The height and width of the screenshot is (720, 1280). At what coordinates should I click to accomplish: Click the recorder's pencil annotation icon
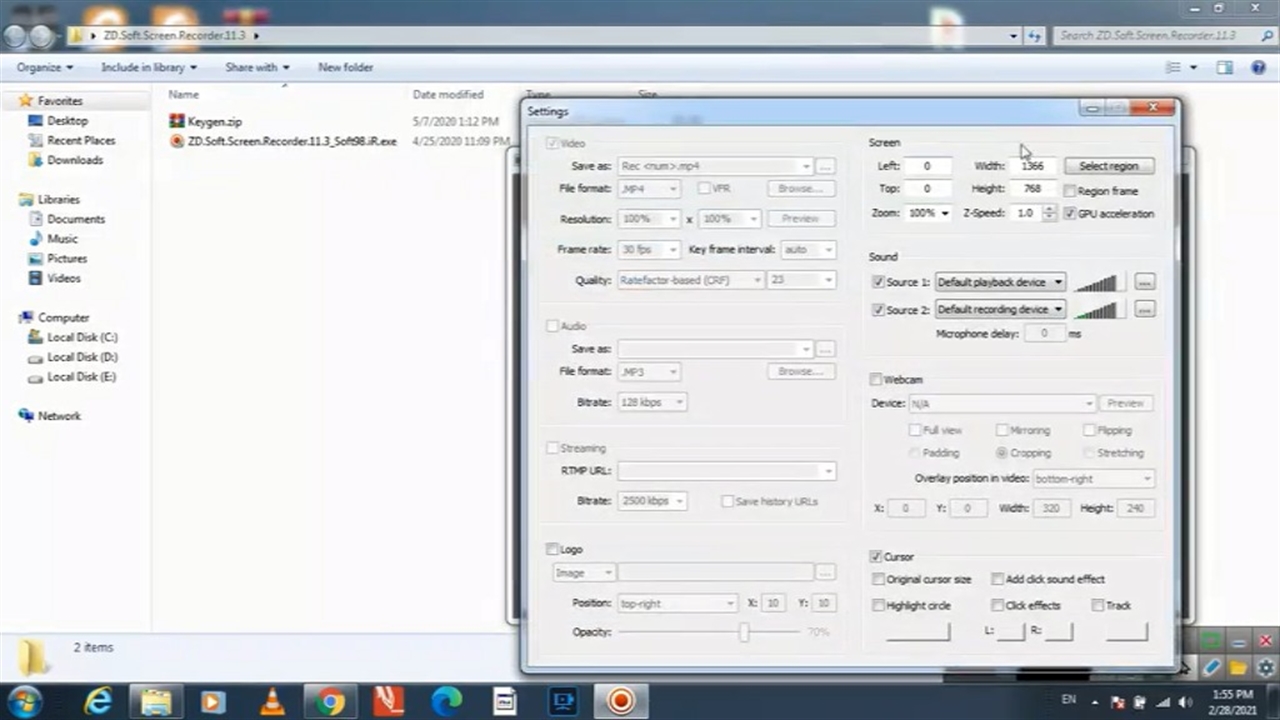tap(1212, 667)
